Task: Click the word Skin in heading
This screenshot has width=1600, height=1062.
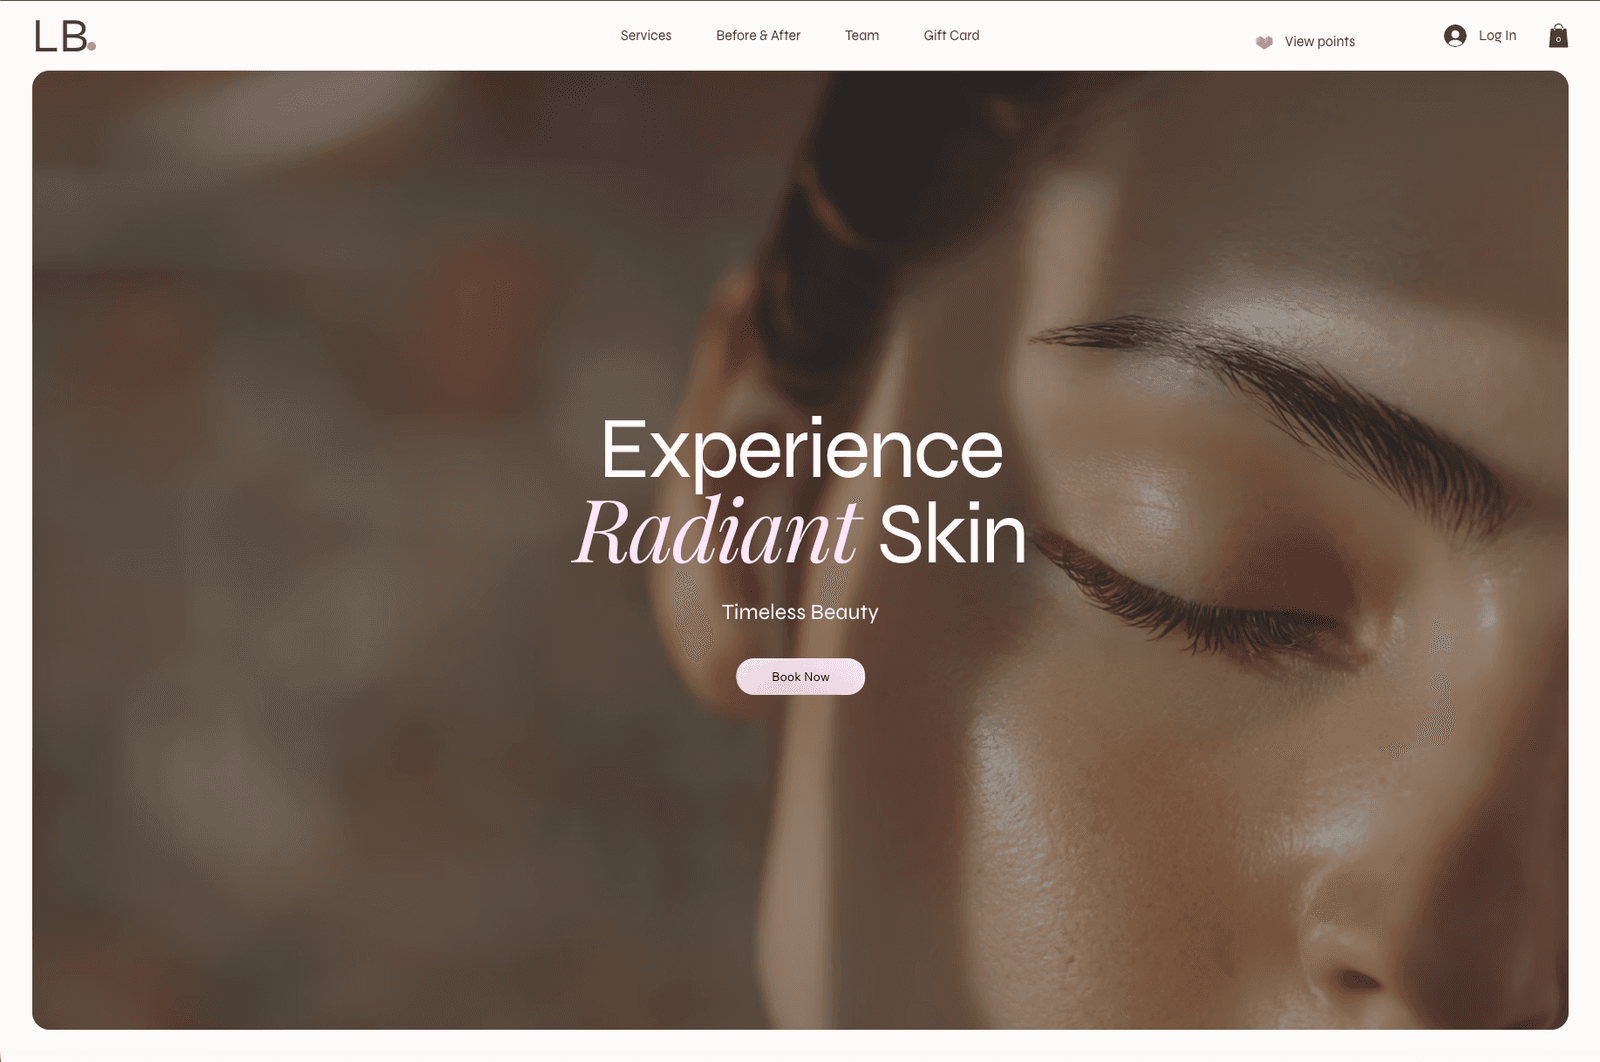Action: coord(952,535)
